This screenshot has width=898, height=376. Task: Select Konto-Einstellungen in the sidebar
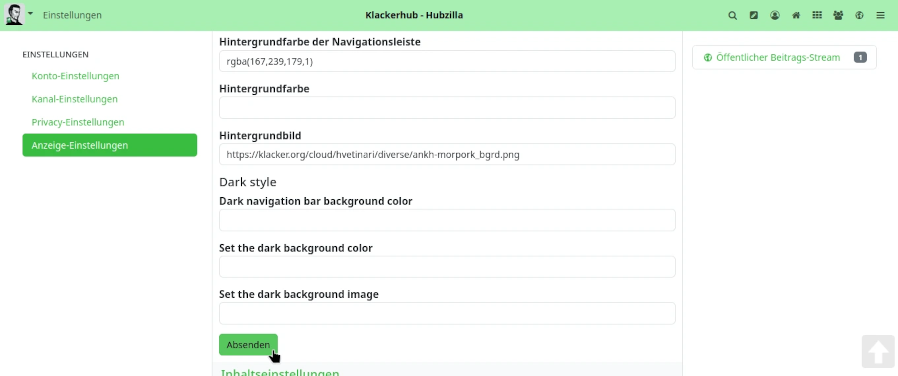point(76,76)
